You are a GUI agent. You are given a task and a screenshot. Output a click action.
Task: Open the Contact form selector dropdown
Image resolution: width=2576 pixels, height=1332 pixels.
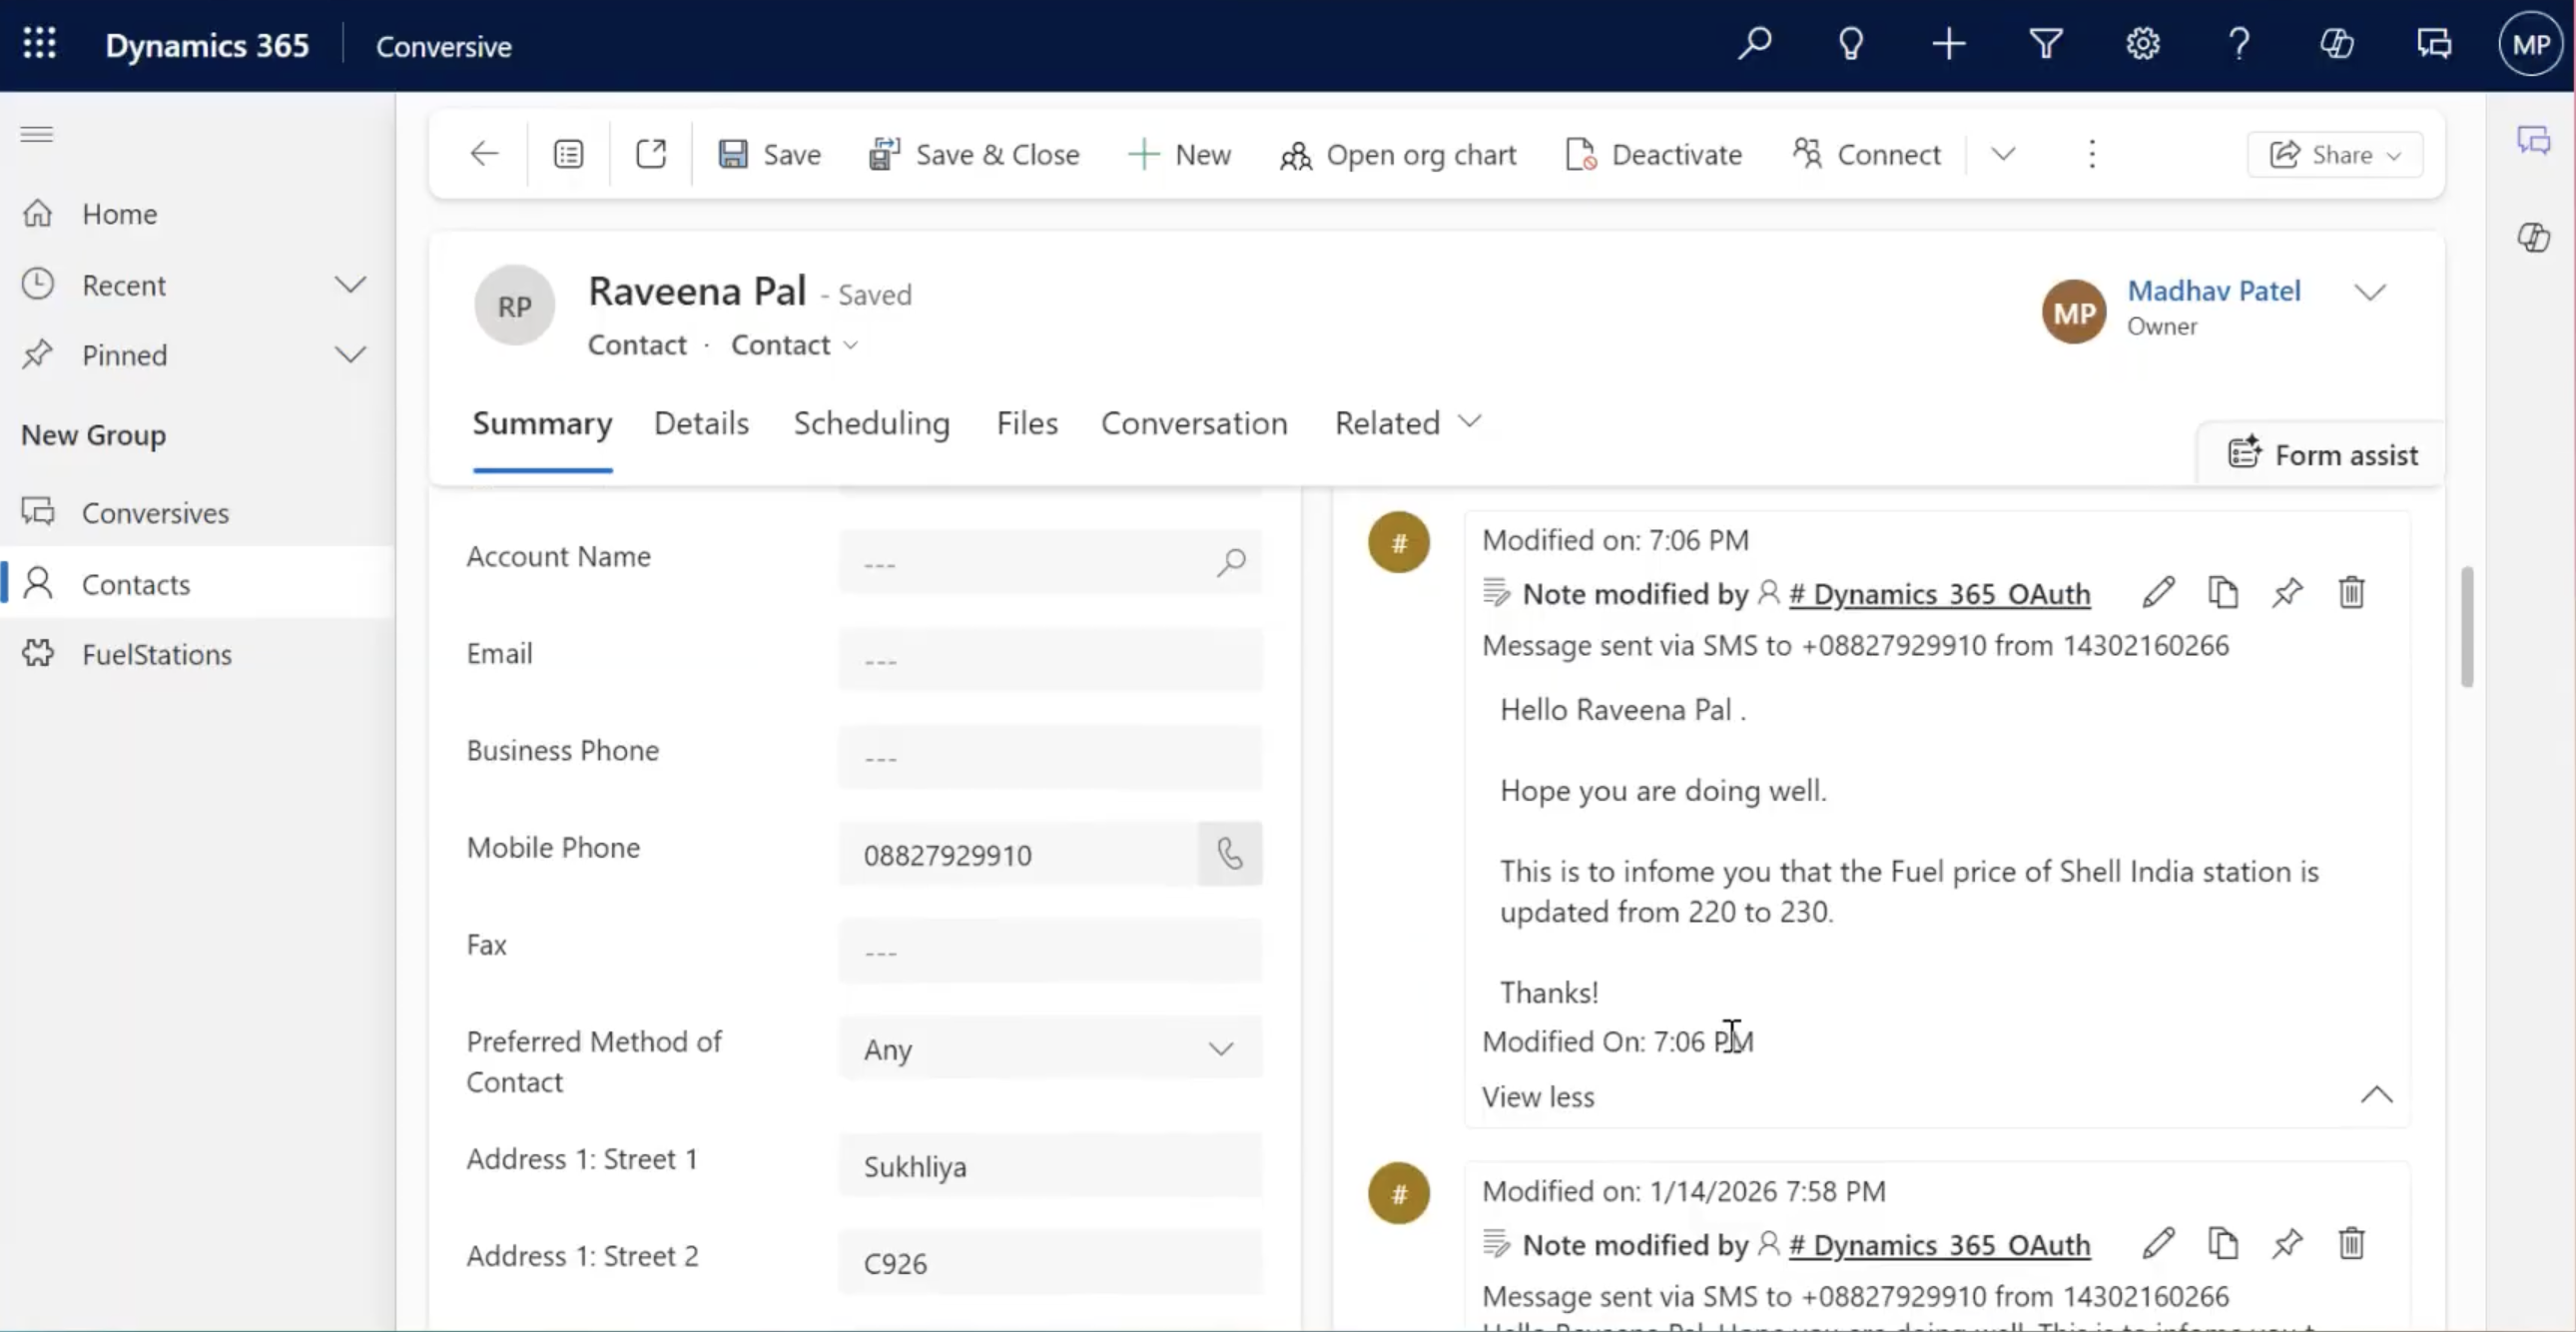(x=794, y=345)
